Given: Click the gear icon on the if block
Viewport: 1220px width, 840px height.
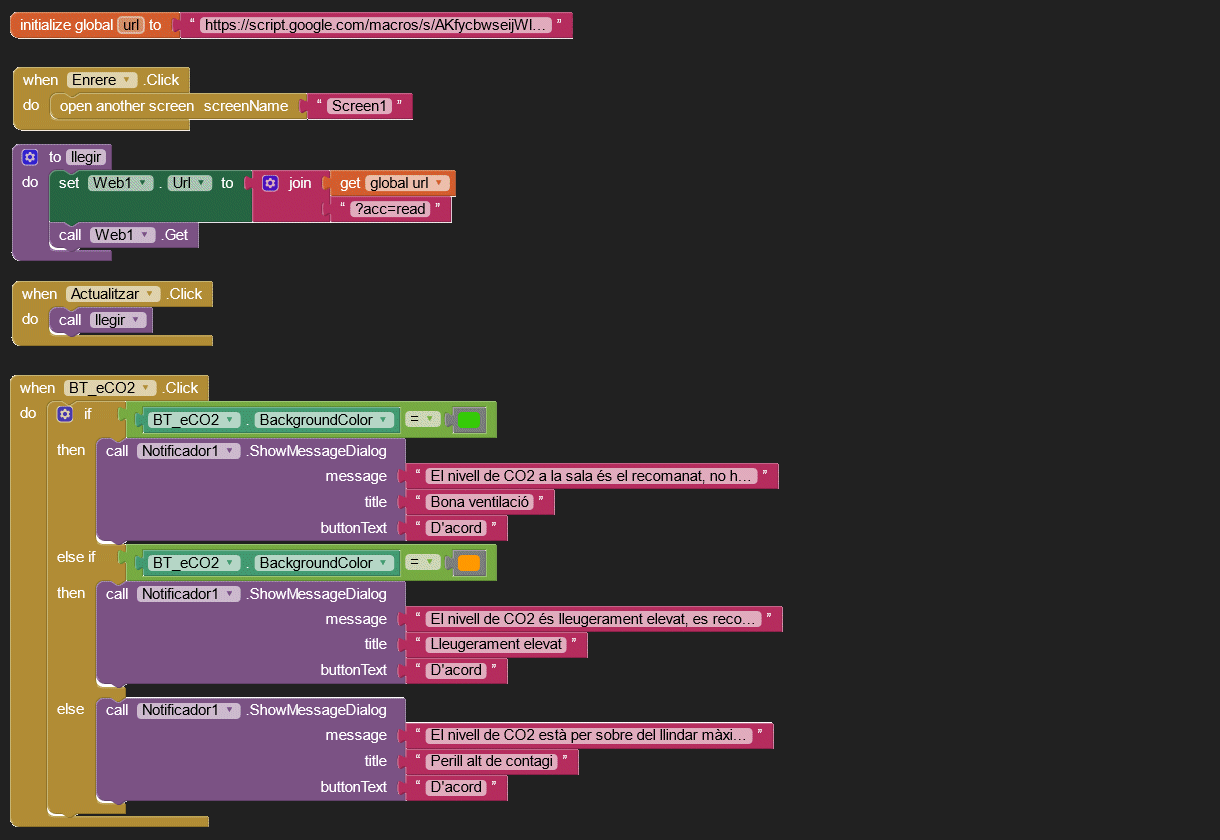Looking at the screenshot, I should [65, 414].
